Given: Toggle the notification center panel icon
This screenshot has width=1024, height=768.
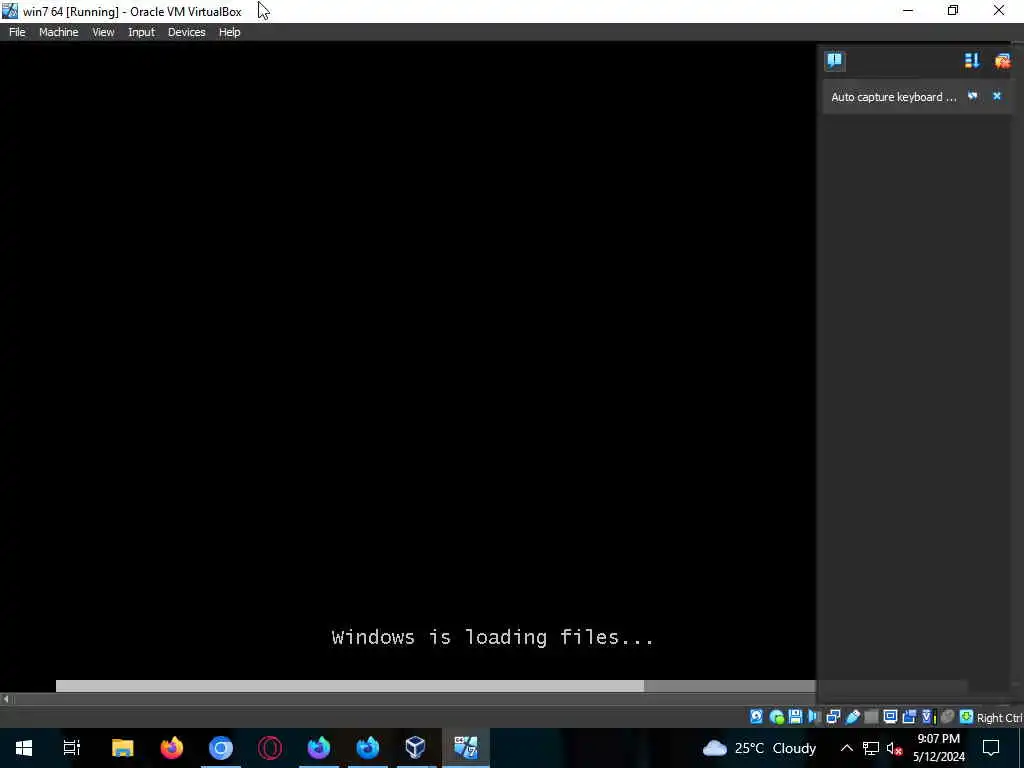Looking at the screenshot, I should coord(835,61).
